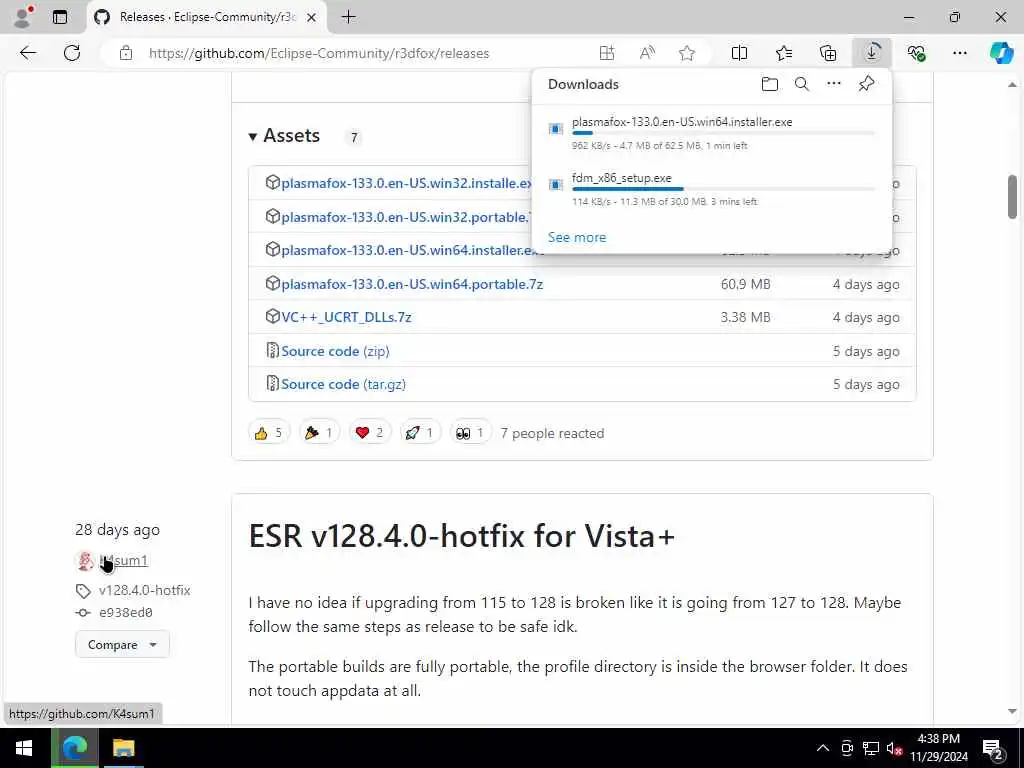View site information lock icon
The width and height of the screenshot is (1024, 768).
(126, 53)
